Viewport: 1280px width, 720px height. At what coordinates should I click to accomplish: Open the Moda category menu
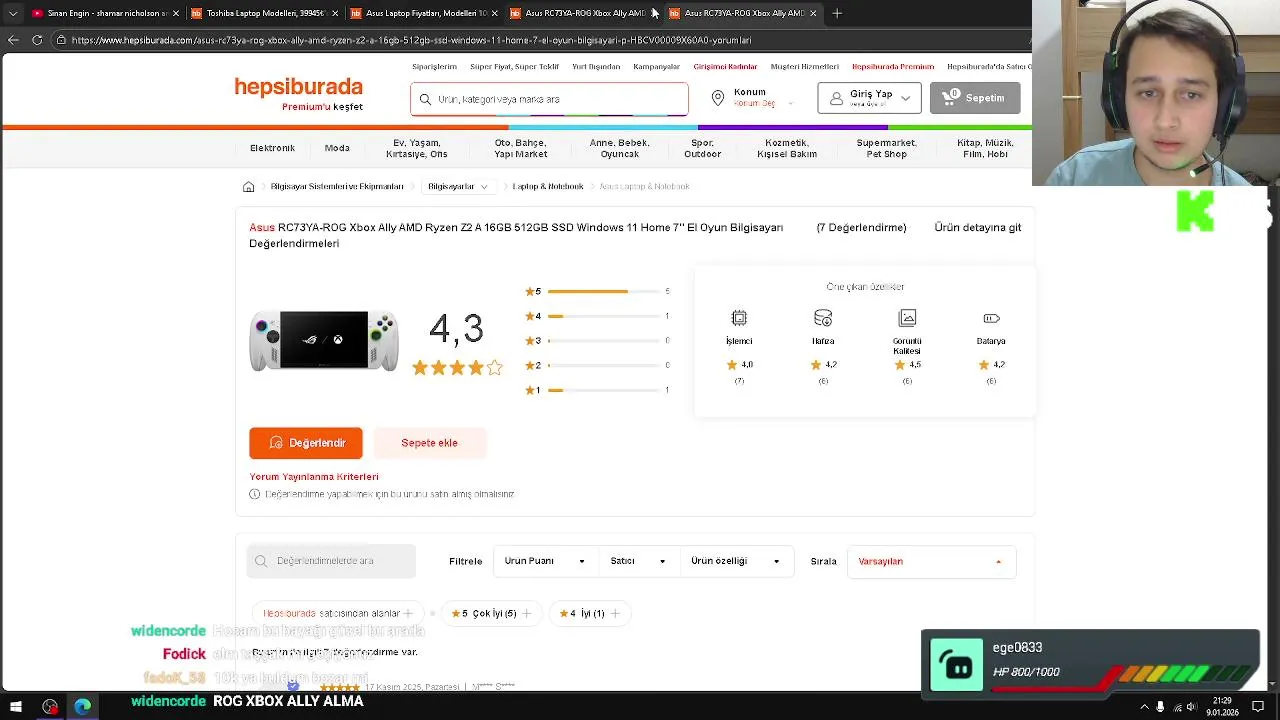337,148
